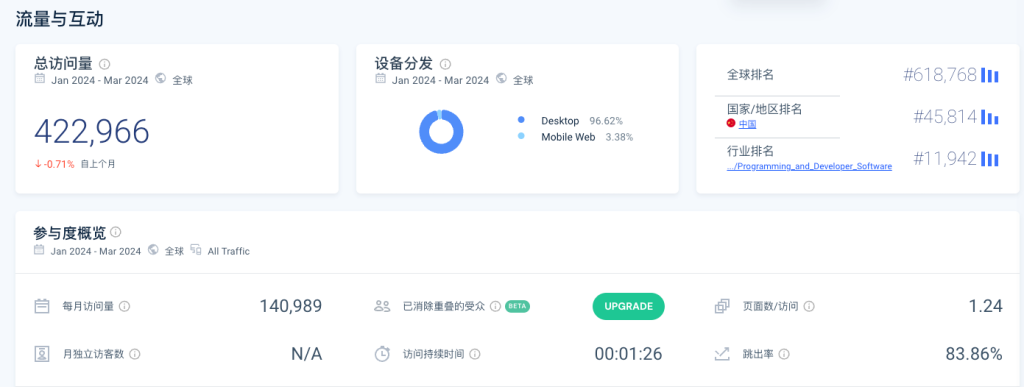Click calendar icon in 设备分发 card
Viewport: 1024px width, 387px height.
pyautogui.click(x=381, y=79)
